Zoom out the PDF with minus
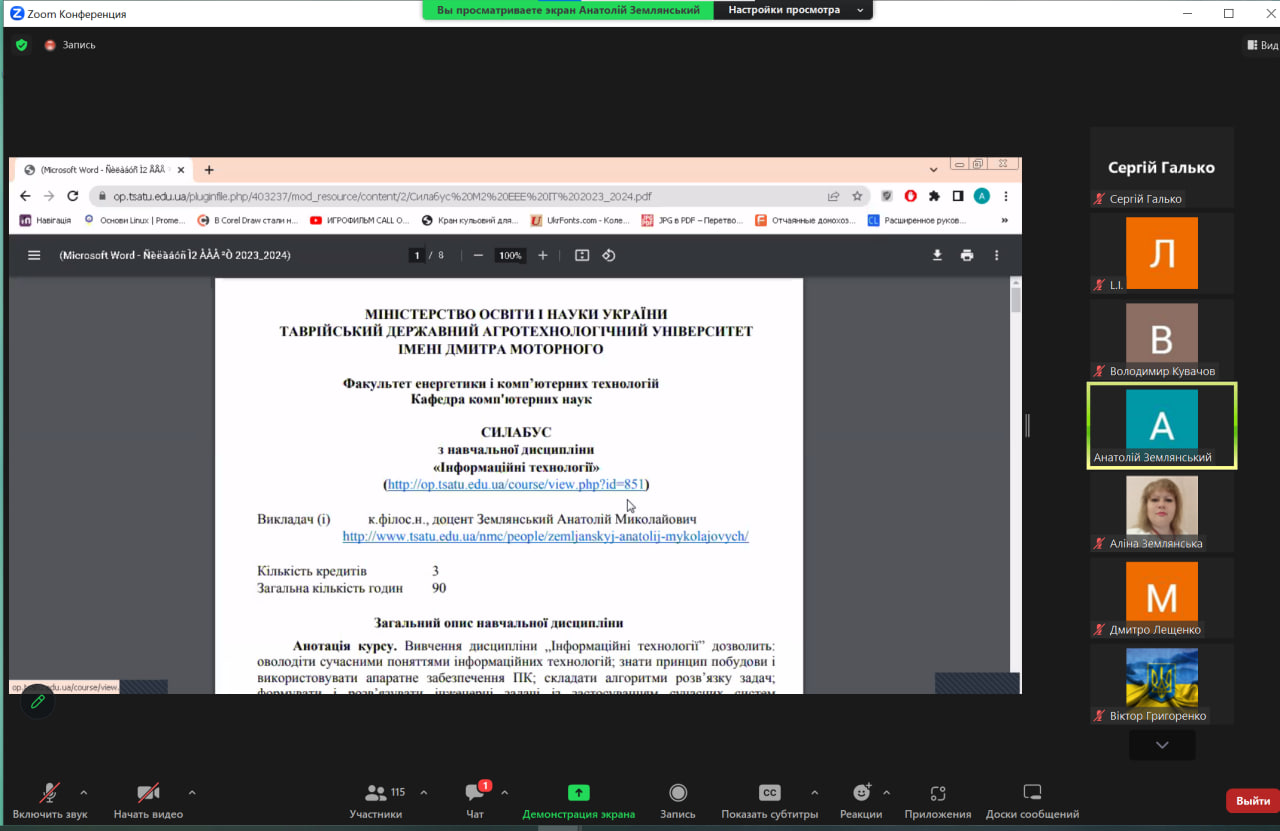Viewport: 1280px width, 831px height. (478, 256)
